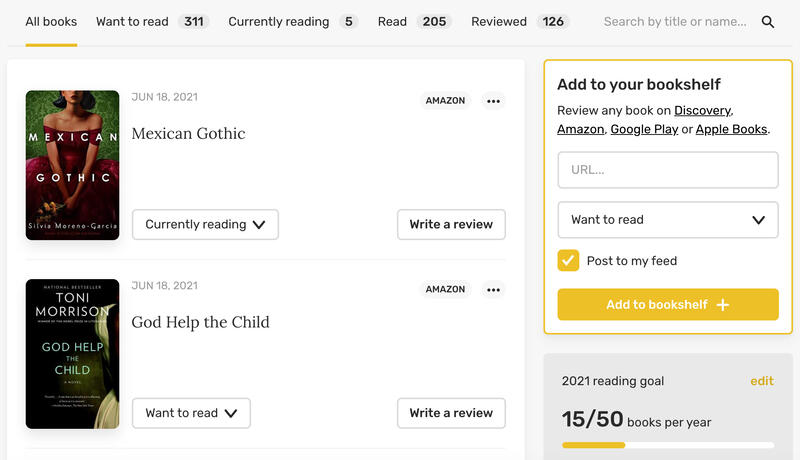Open the God Help the Child cover
Screen dimensions: 800x460
click(x=72, y=354)
